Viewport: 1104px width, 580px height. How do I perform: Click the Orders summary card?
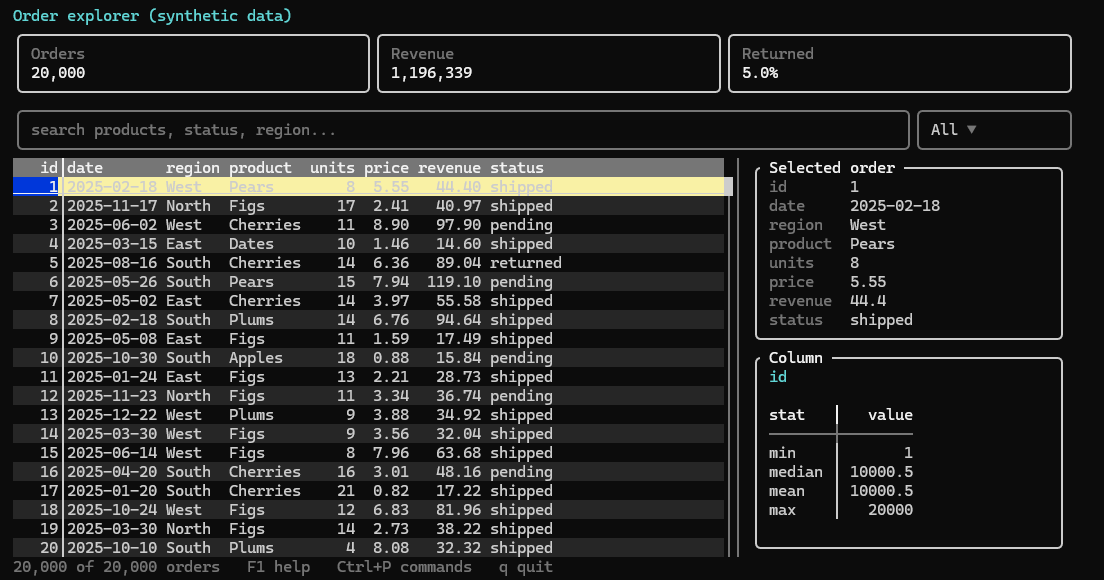[x=194, y=63]
